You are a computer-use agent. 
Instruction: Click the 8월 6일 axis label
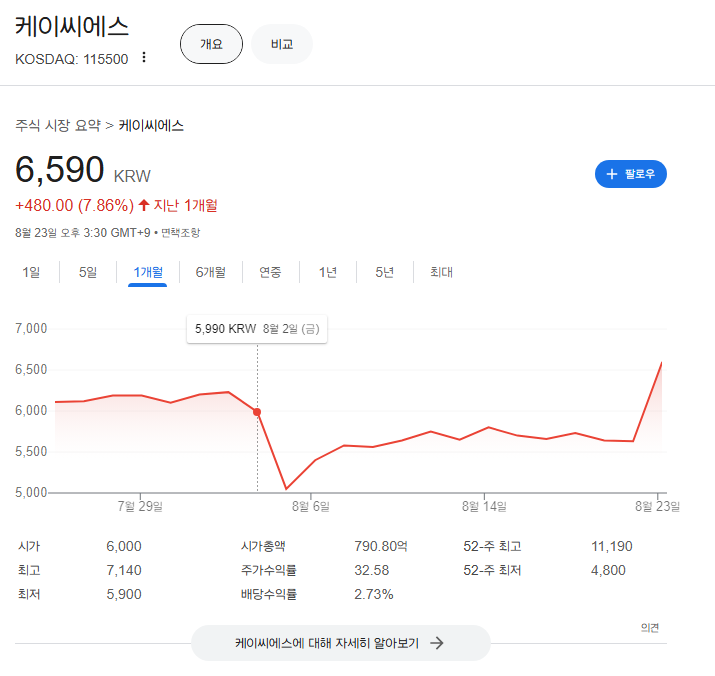coord(311,506)
